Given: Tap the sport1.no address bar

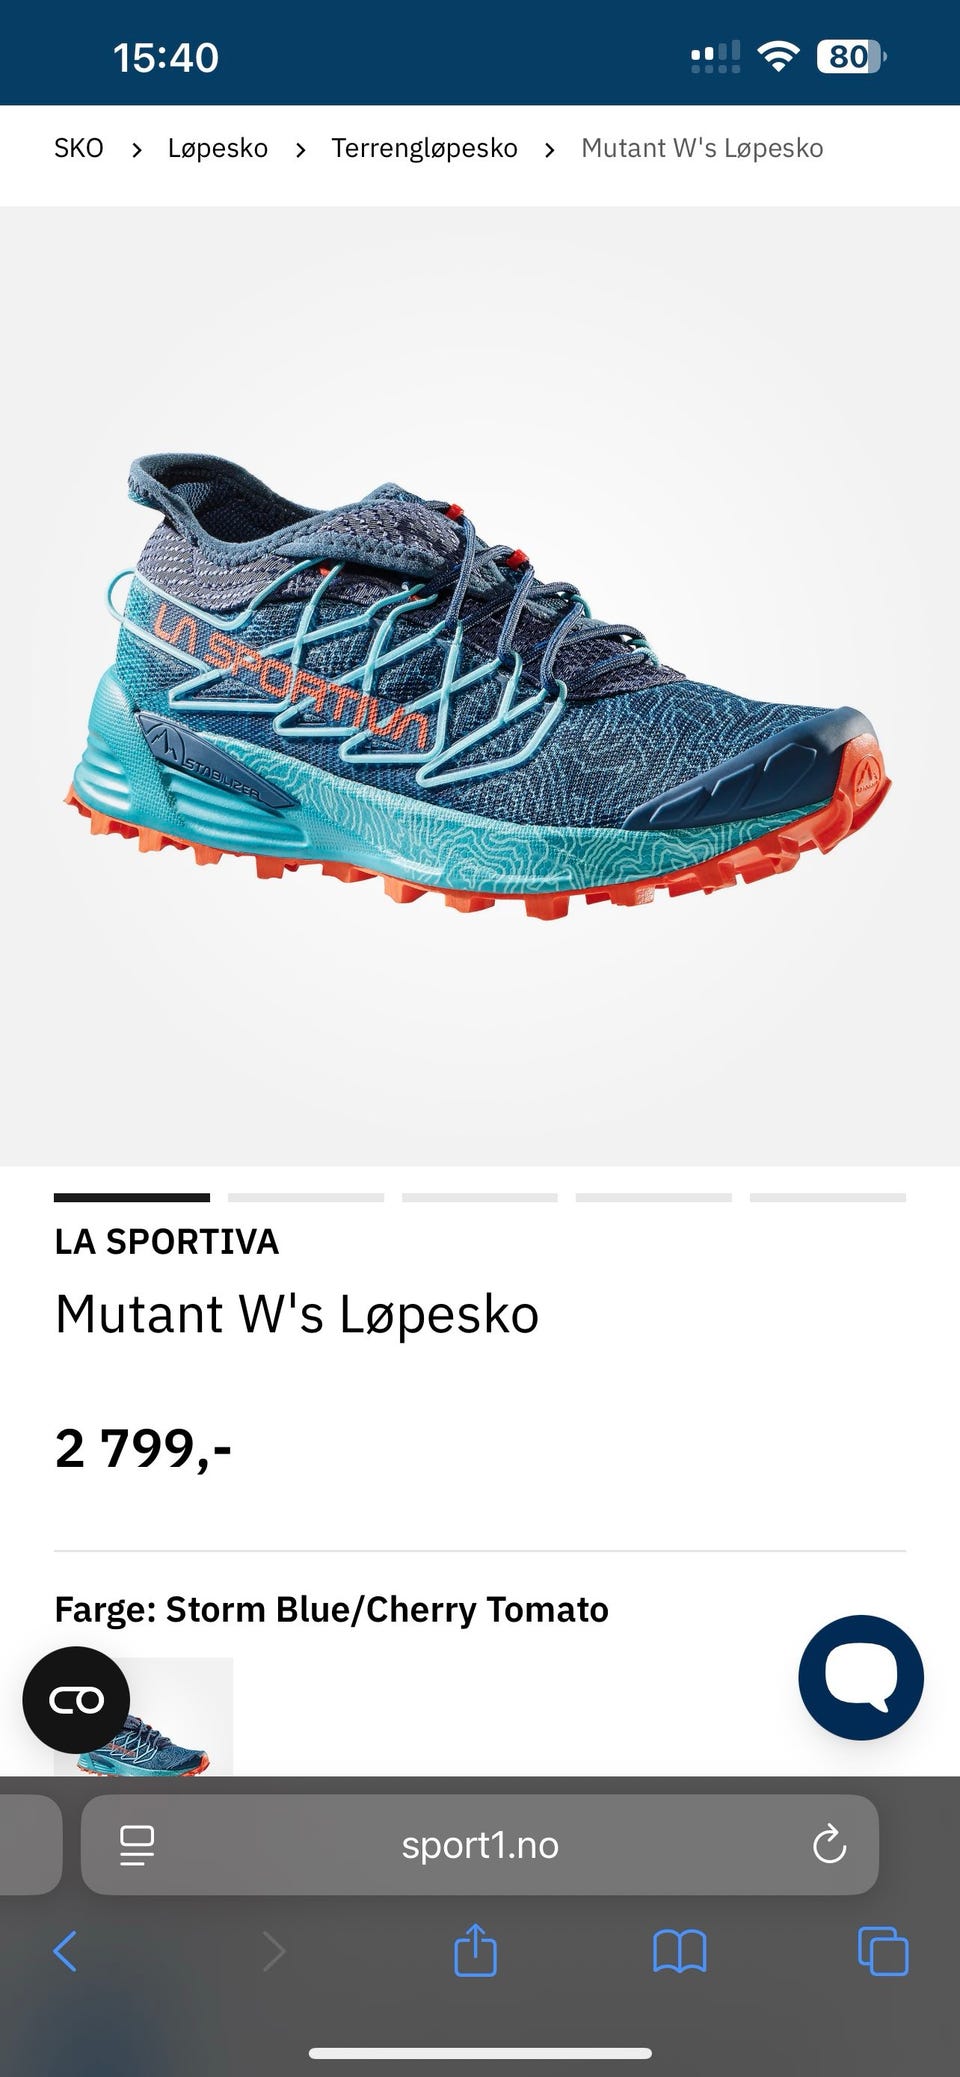Looking at the screenshot, I should pos(480,1845).
